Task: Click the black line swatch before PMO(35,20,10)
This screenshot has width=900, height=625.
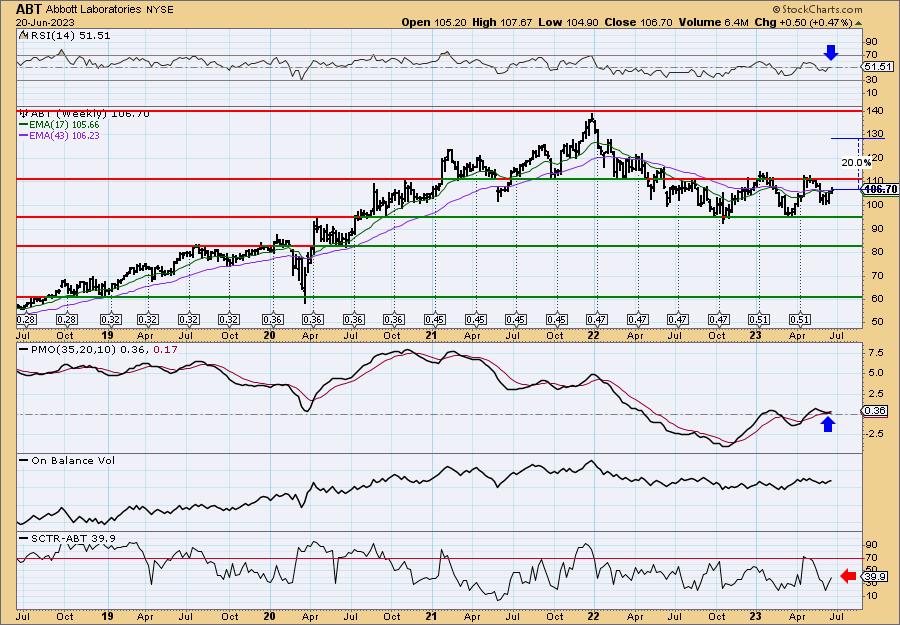Action: pyautogui.click(x=24, y=349)
